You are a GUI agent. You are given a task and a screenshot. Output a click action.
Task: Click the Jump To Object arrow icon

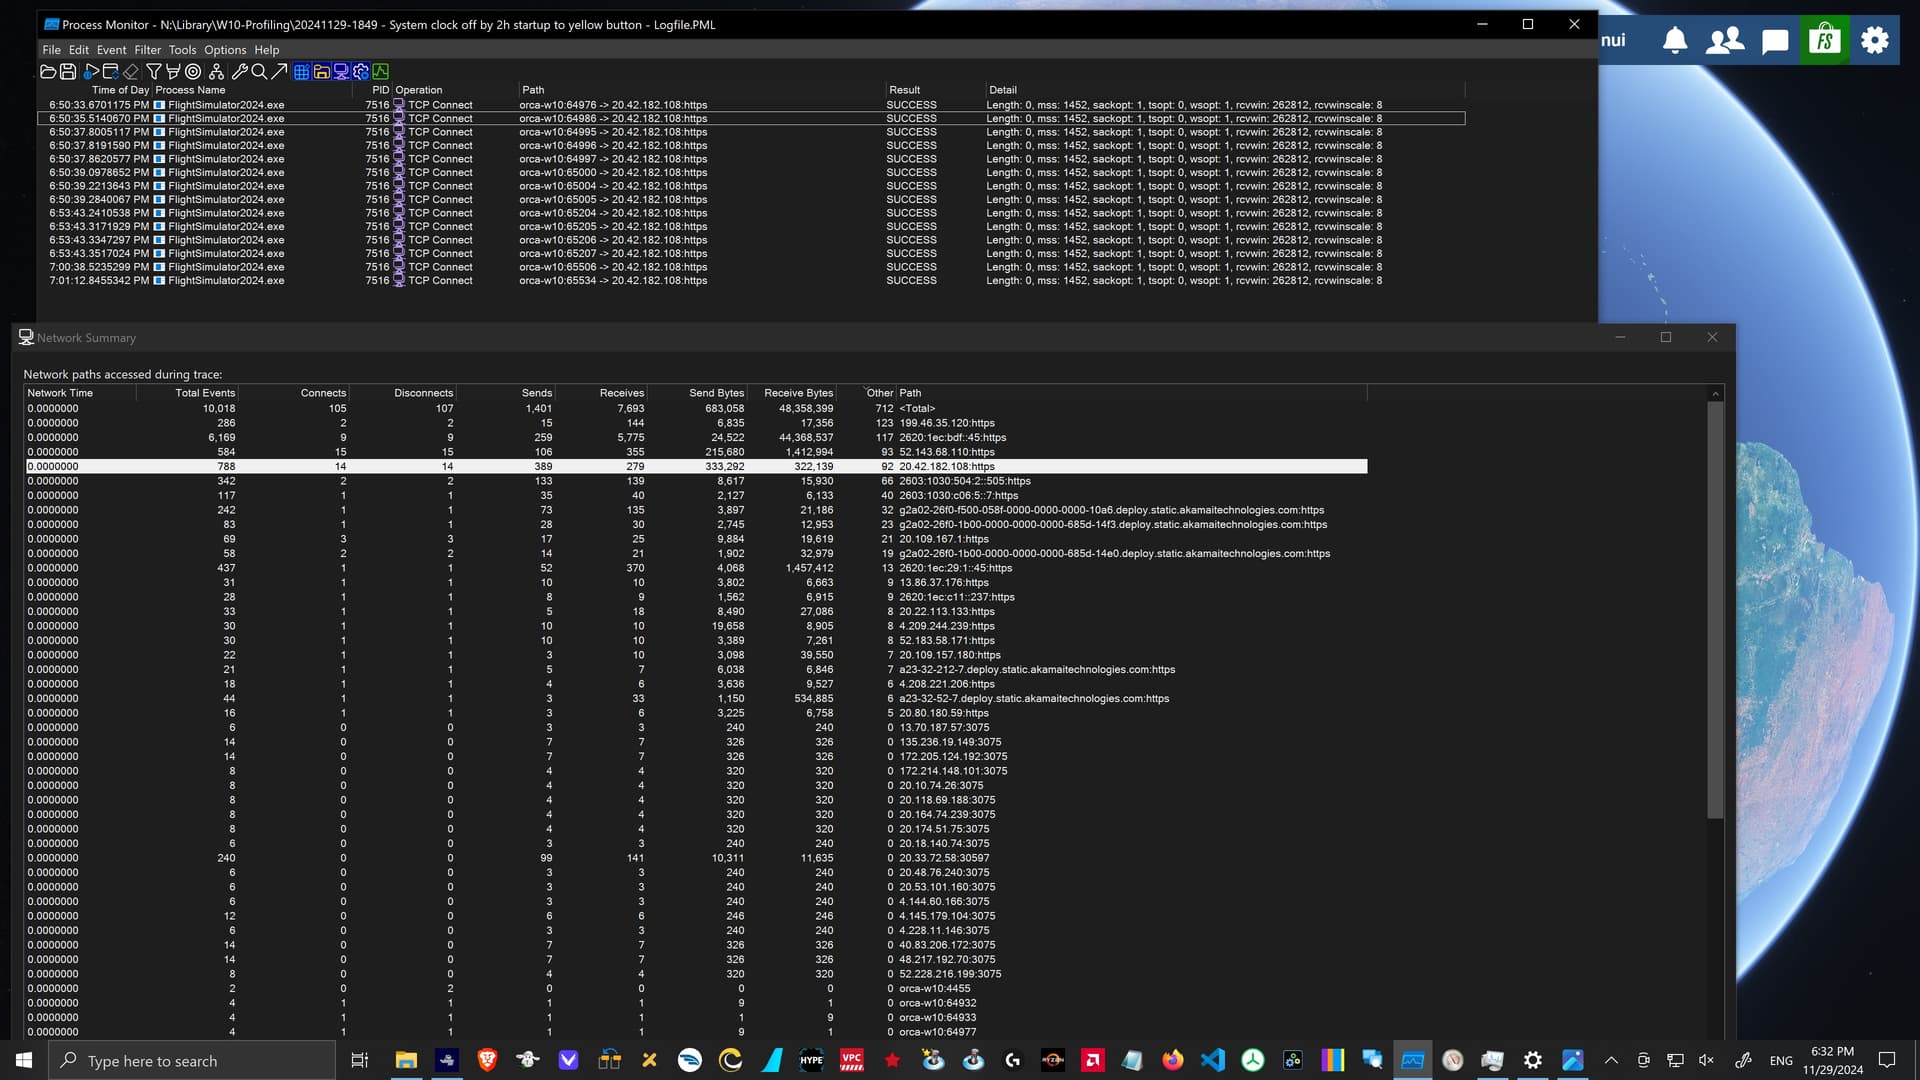click(x=279, y=71)
